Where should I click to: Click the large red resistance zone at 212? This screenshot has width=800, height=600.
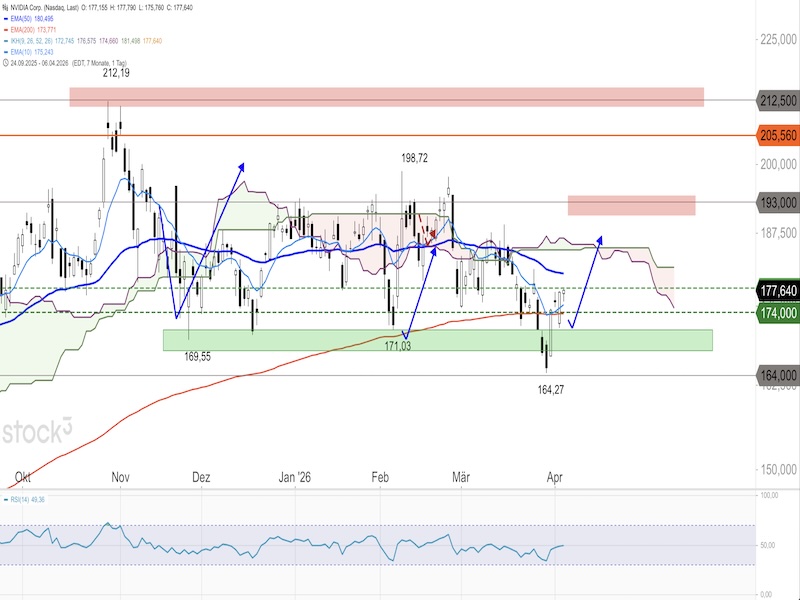386,96
